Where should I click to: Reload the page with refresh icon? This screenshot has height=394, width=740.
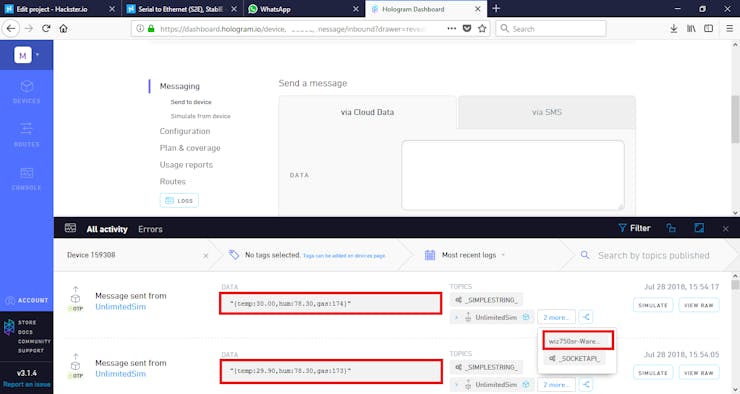point(46,28)
